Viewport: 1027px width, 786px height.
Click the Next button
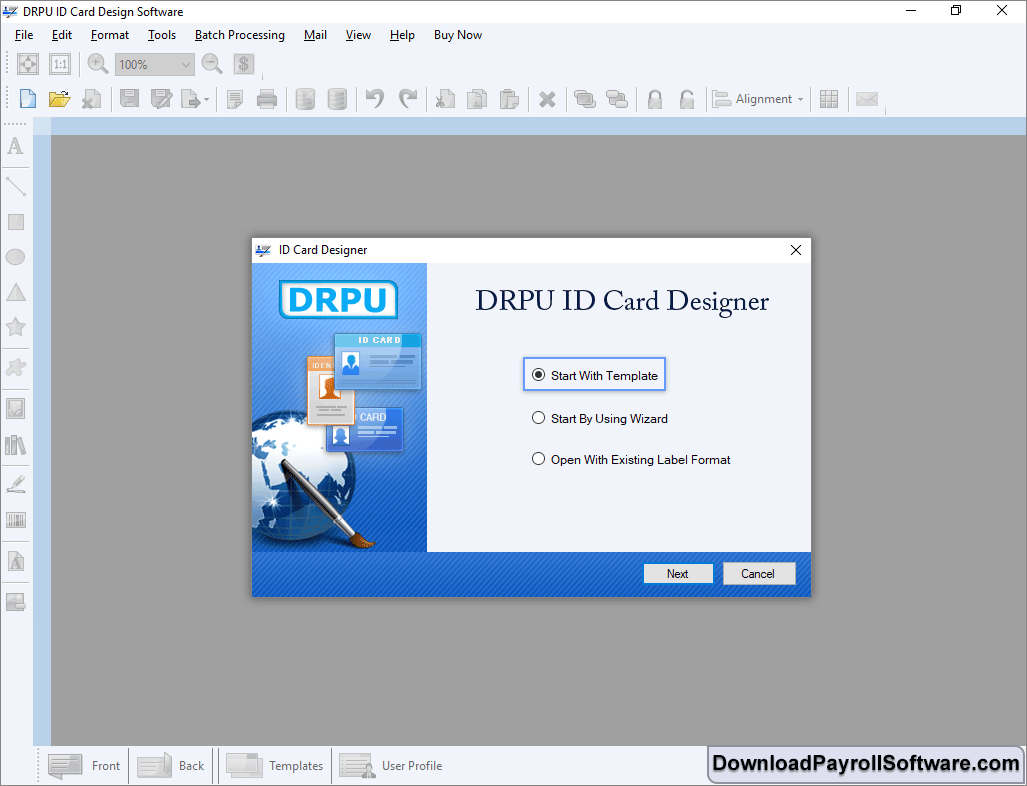[x=677, y=574]
